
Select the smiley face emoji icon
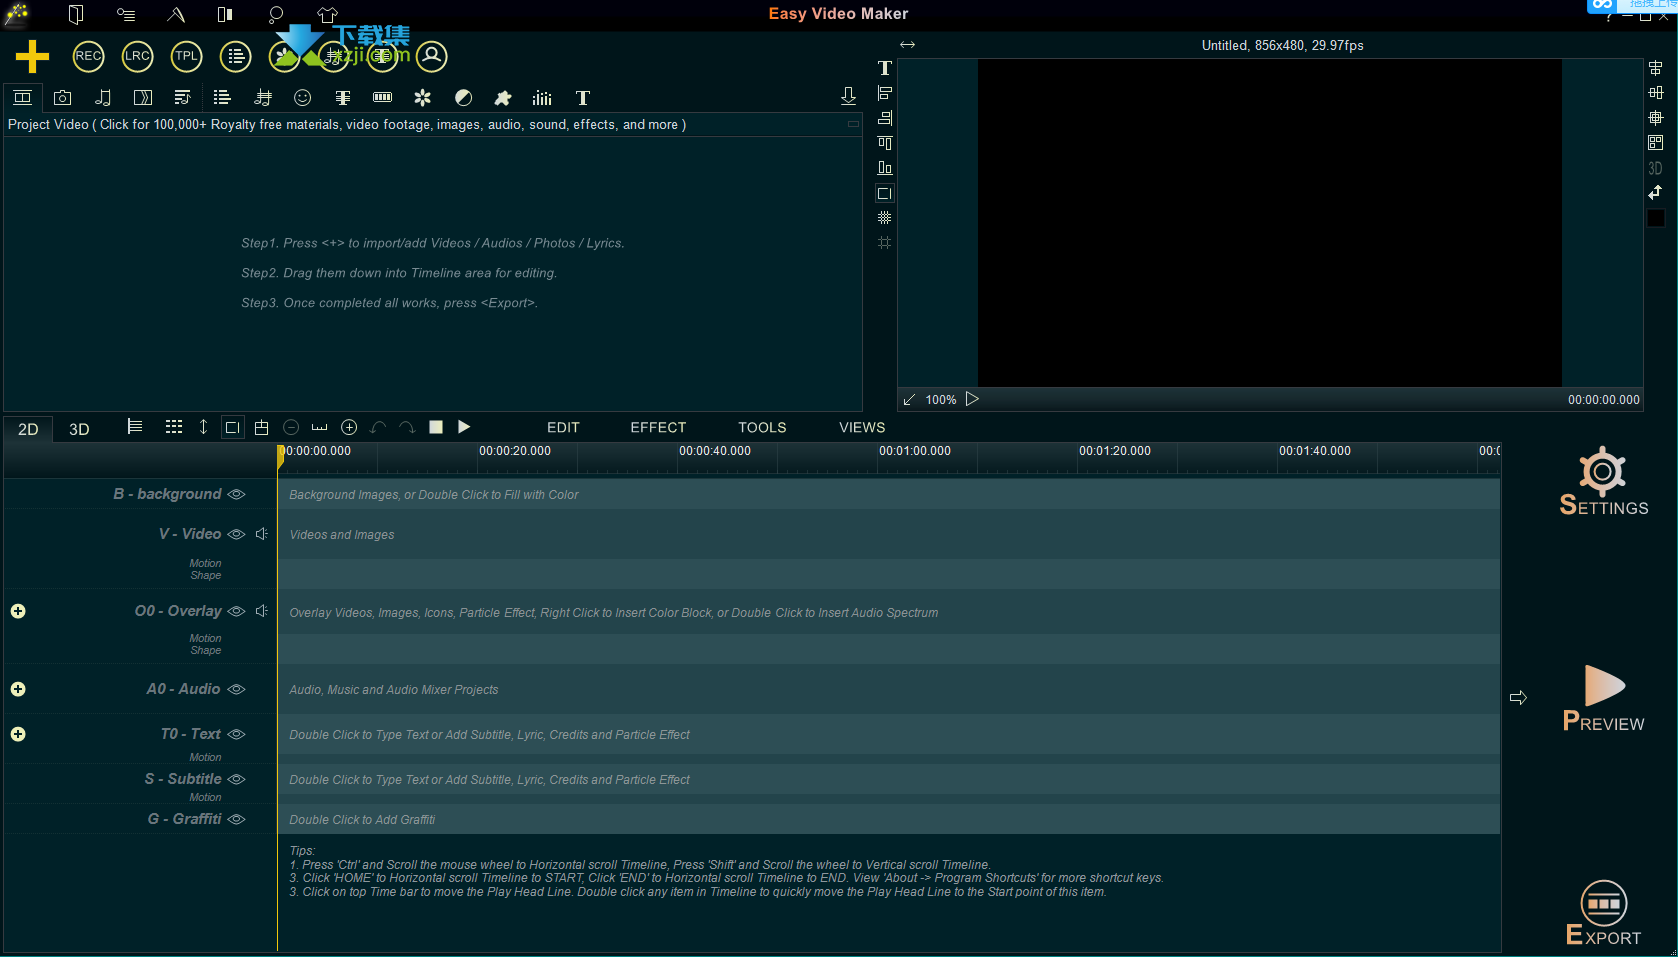302,97
